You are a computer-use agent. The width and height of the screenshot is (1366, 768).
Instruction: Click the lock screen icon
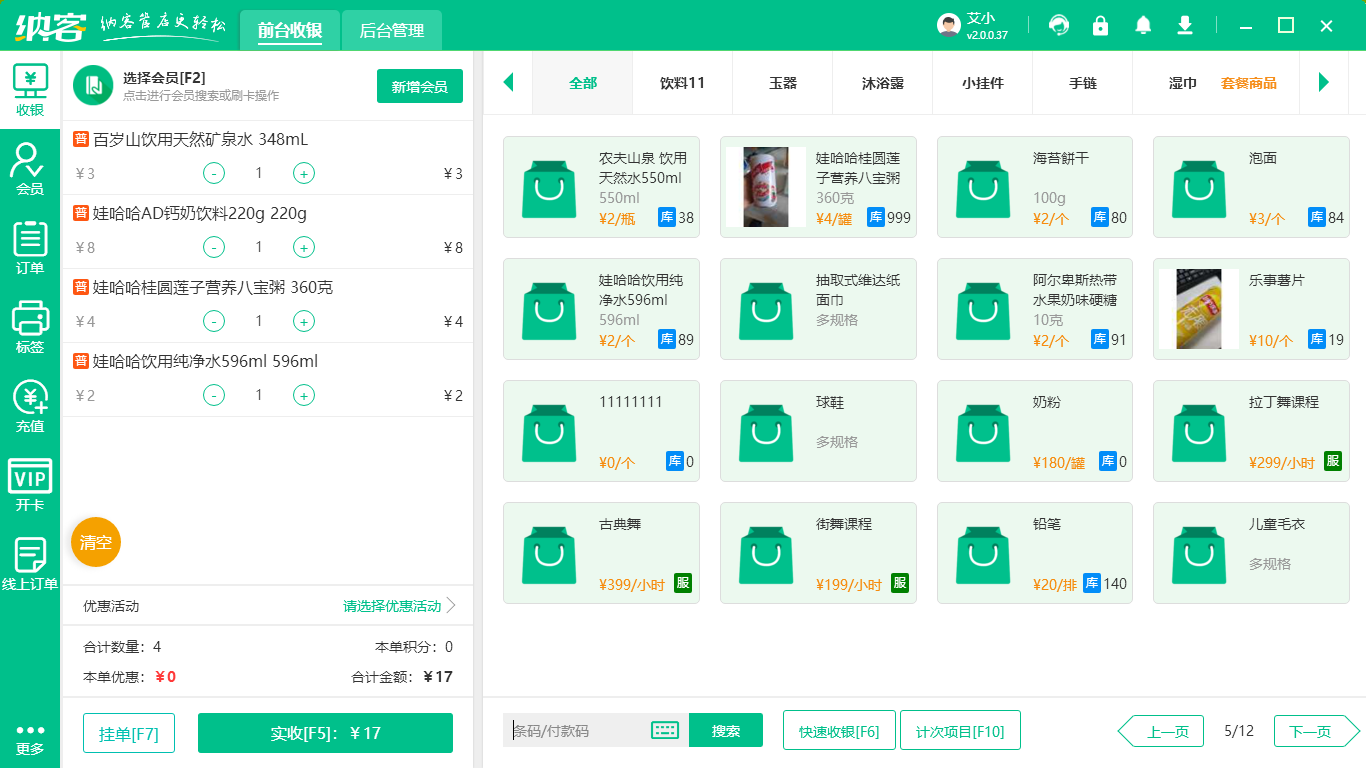coord(1101,25)
